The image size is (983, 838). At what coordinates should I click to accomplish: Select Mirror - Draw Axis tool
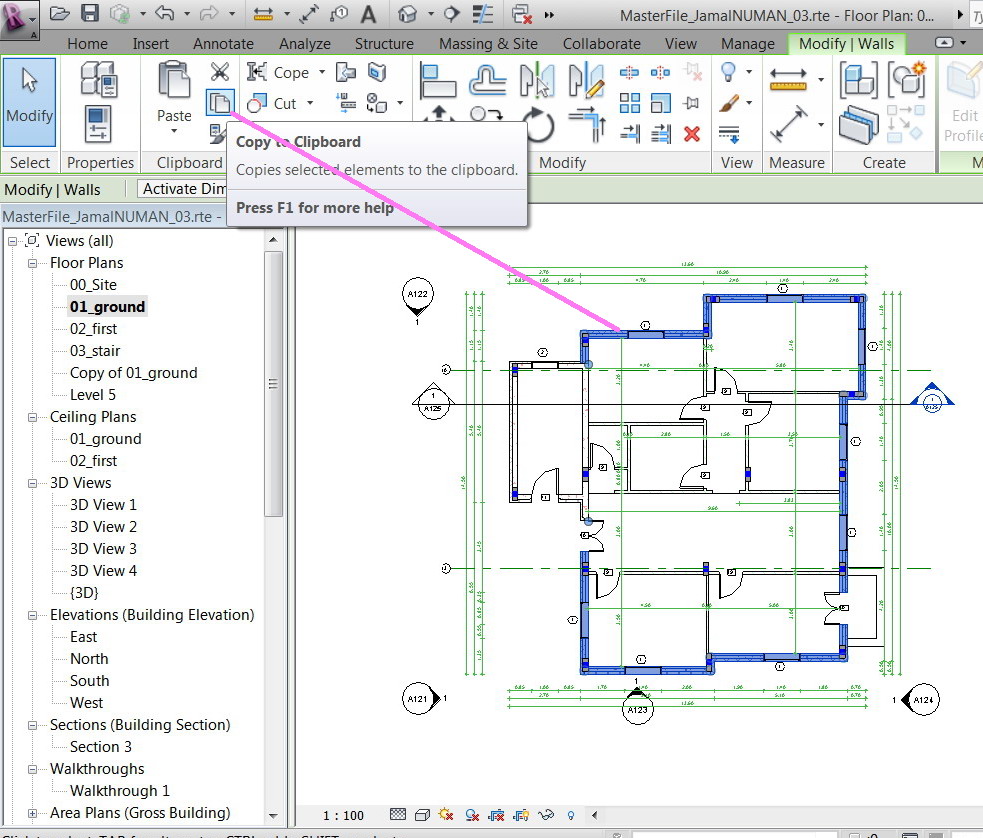tap(587, 80)
